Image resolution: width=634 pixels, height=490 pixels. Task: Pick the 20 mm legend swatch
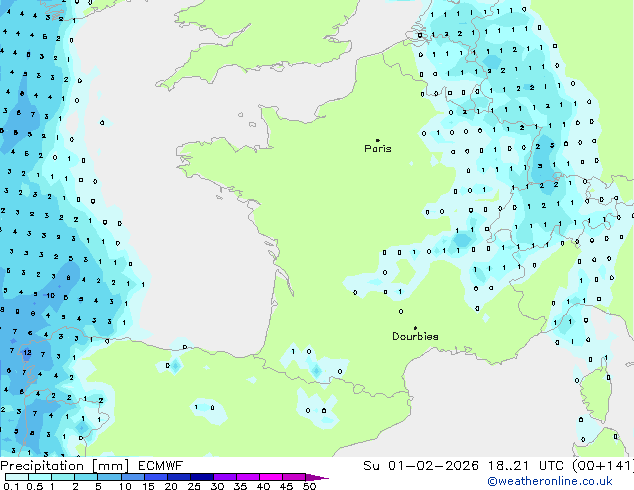(x=178, y=477)
